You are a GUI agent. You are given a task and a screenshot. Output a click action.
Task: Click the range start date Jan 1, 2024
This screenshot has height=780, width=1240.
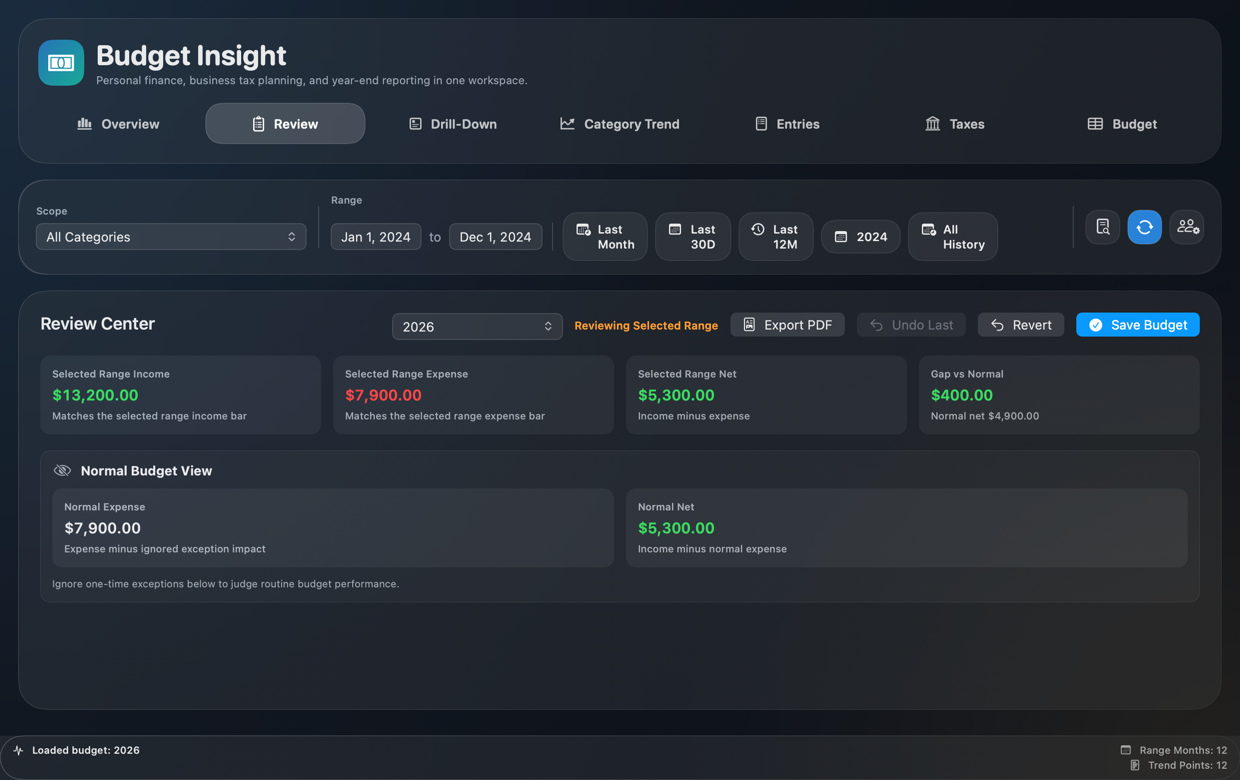376,237
